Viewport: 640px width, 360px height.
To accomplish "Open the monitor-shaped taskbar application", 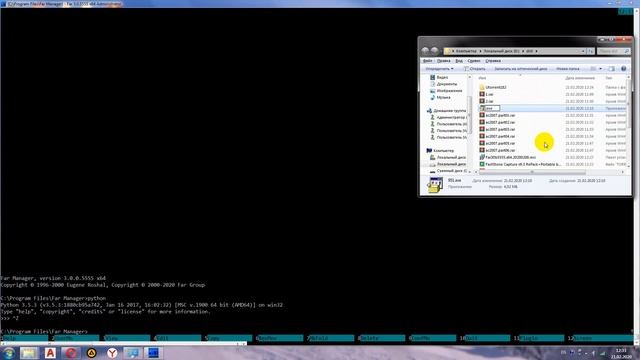I will (x=132, y=353).
